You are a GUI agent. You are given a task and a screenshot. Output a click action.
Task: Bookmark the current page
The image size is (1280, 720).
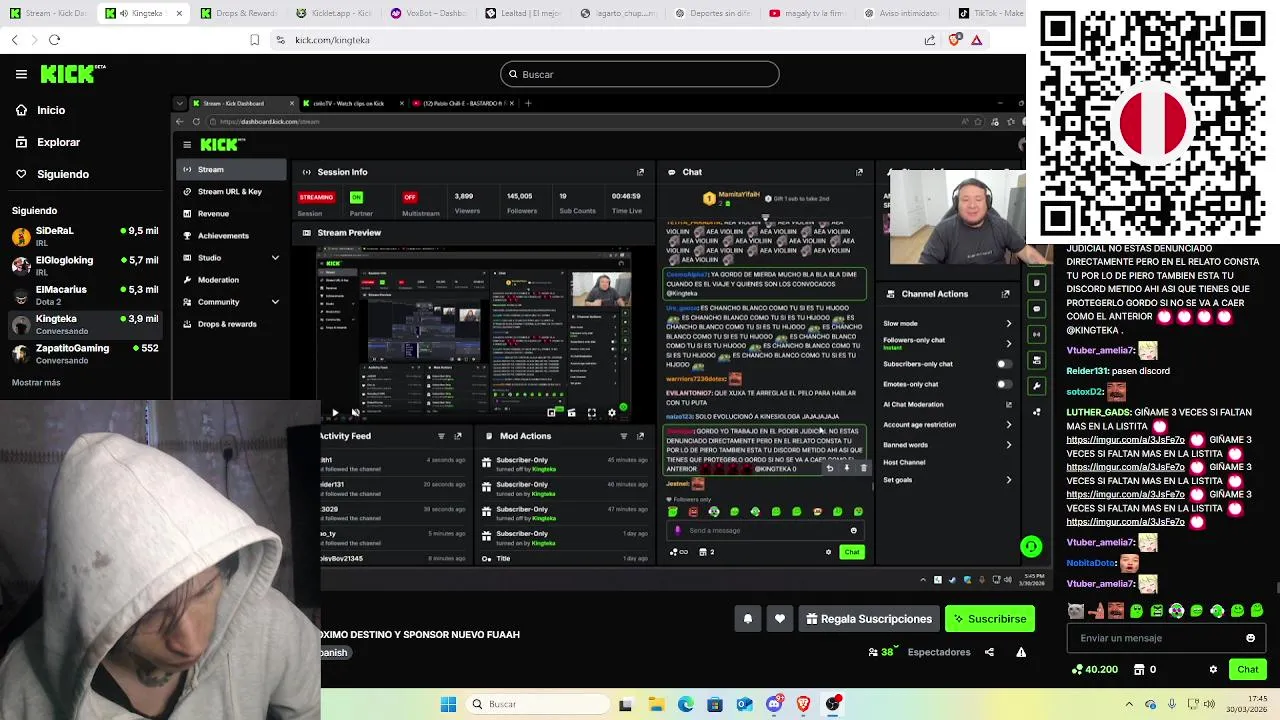(x=254, y=40)
